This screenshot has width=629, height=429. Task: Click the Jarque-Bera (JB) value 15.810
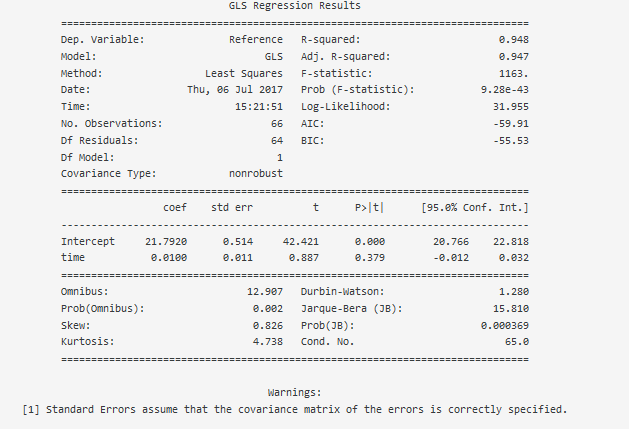(511, 309)
